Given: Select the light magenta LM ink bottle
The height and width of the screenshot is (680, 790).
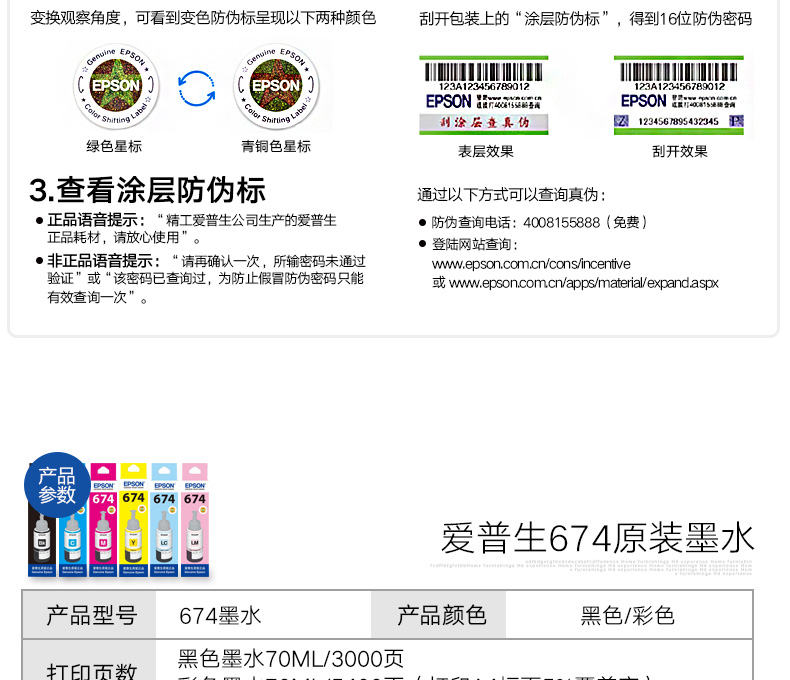Looking at the screenshot, I should [195, 520].
